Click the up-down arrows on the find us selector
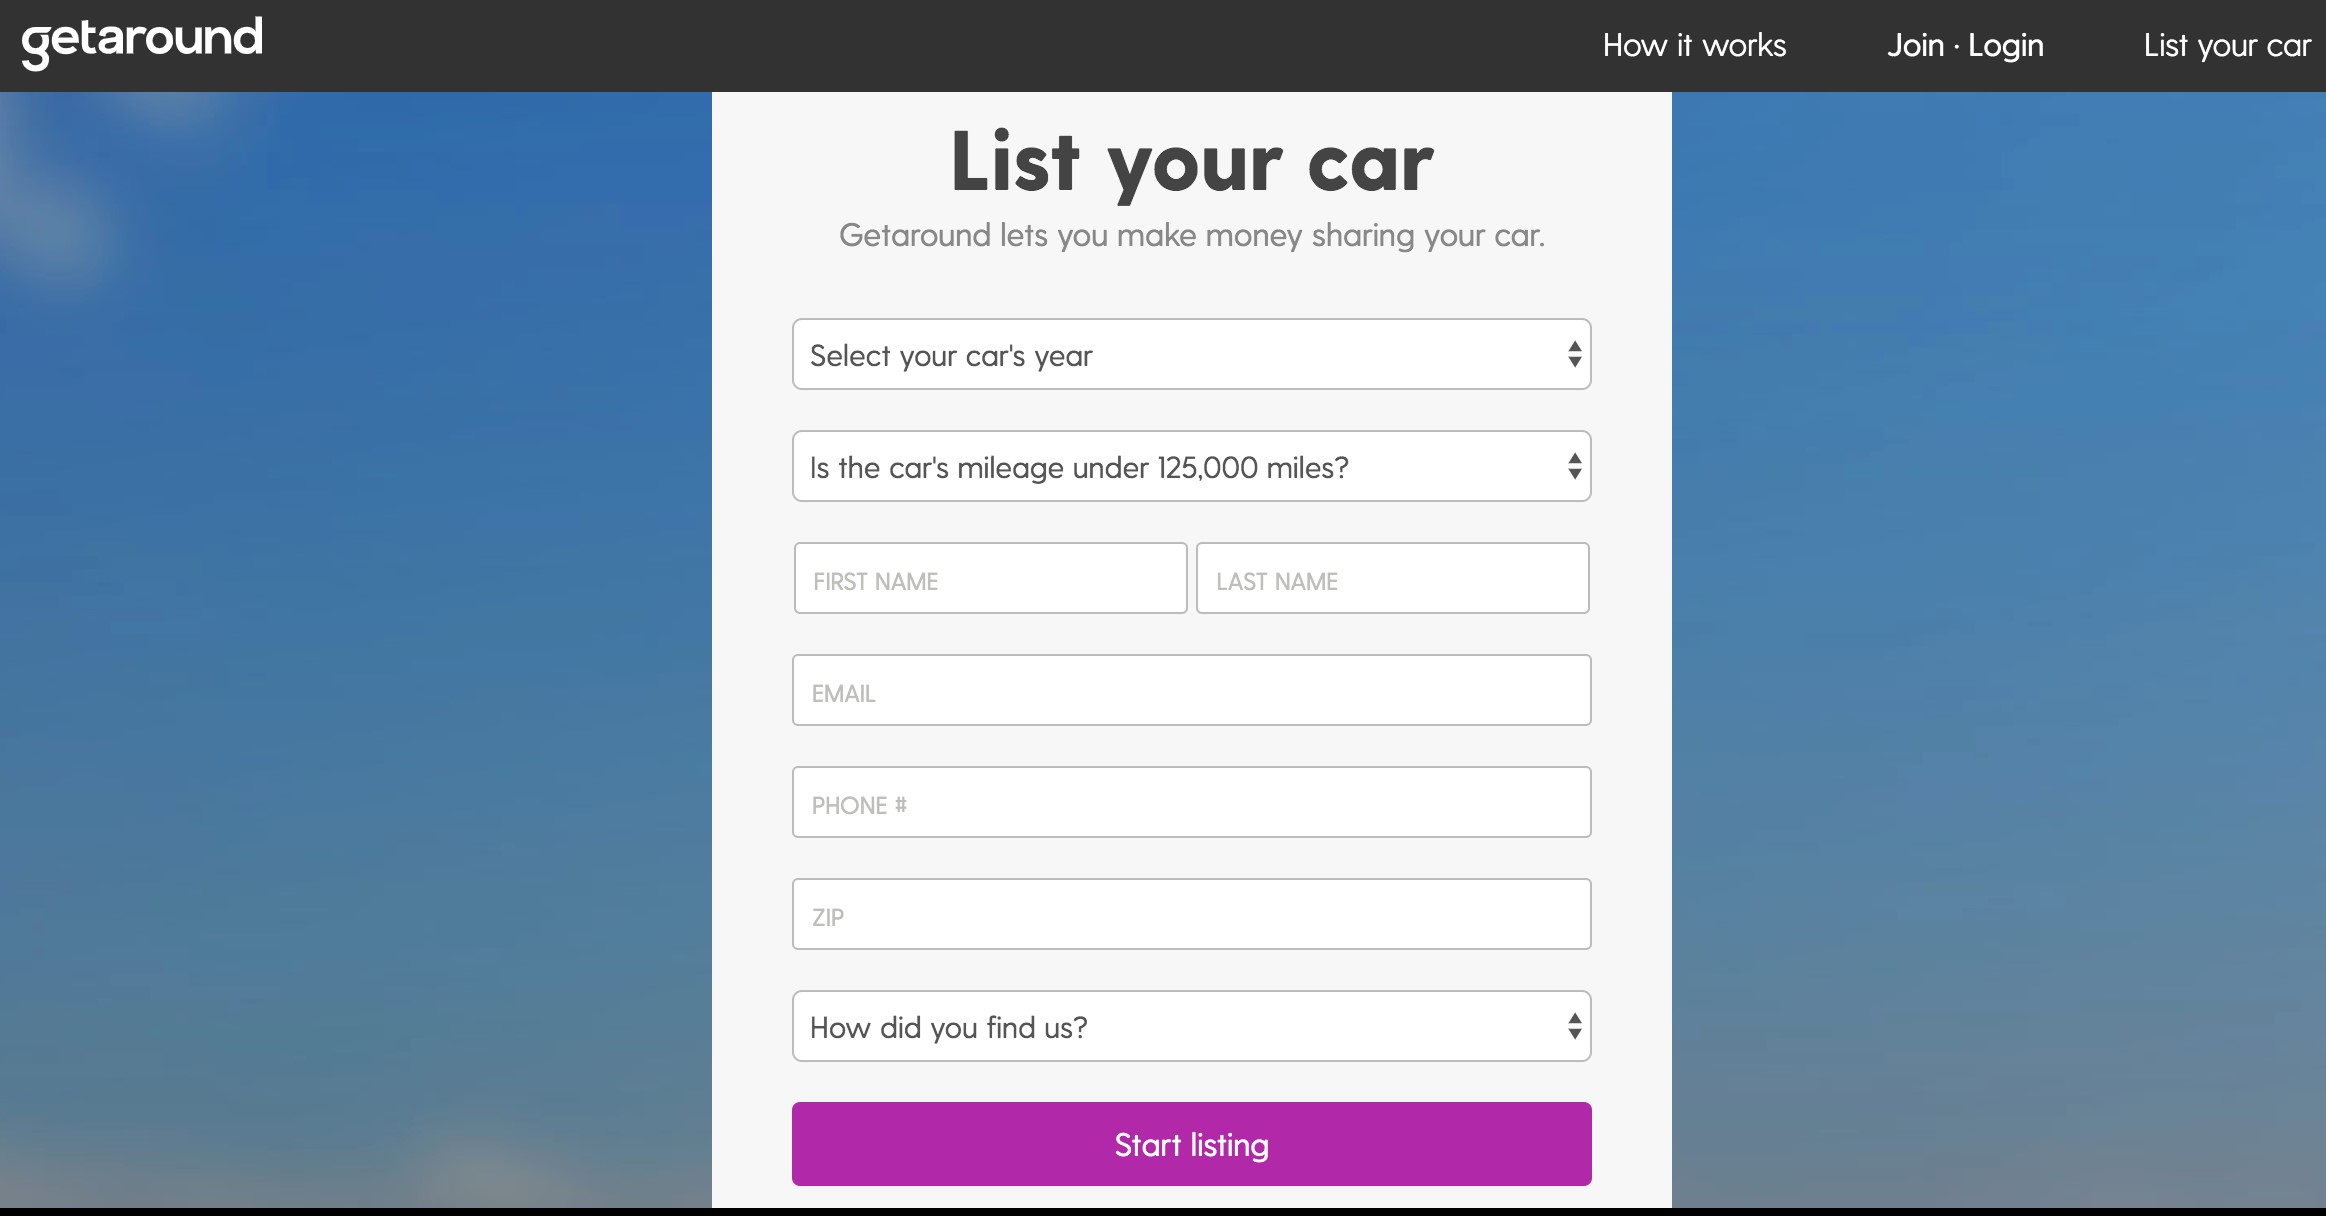 [x=1574, y=1027]
